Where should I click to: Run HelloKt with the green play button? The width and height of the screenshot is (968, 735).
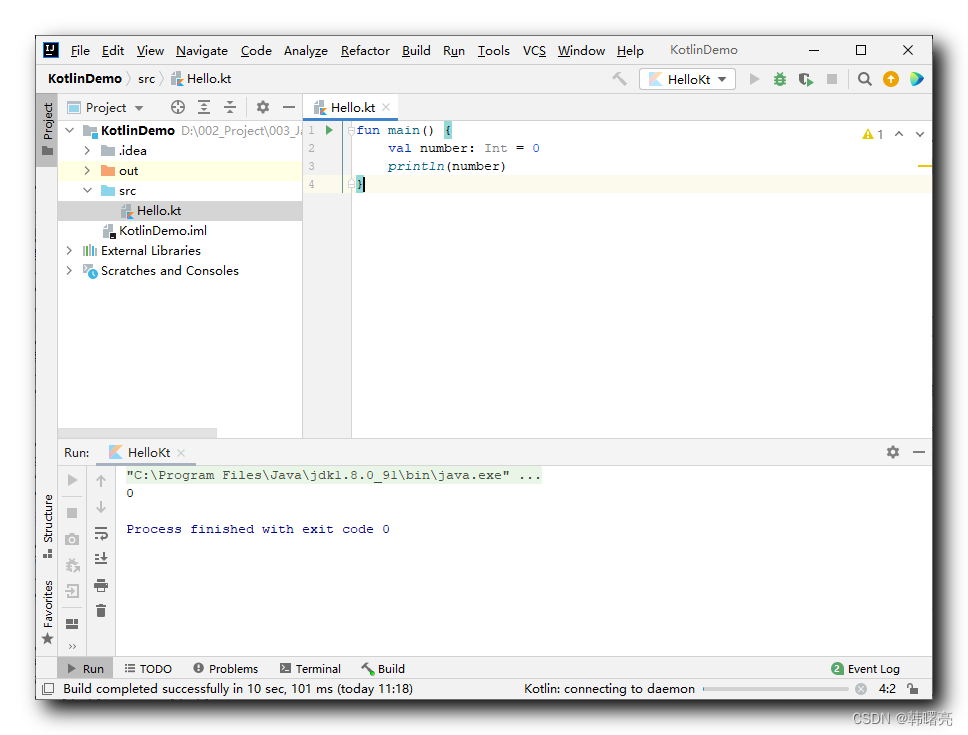point(754,79)
